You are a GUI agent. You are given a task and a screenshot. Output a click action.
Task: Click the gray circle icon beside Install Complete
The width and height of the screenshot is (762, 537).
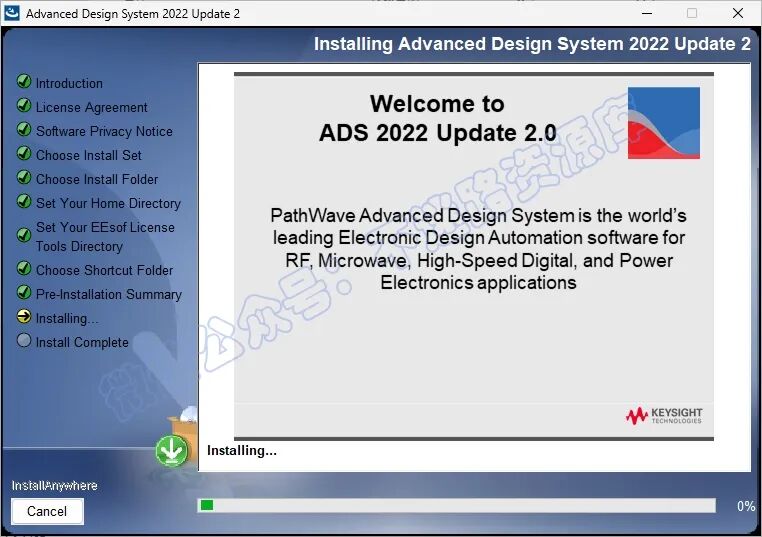pos(24,340)
